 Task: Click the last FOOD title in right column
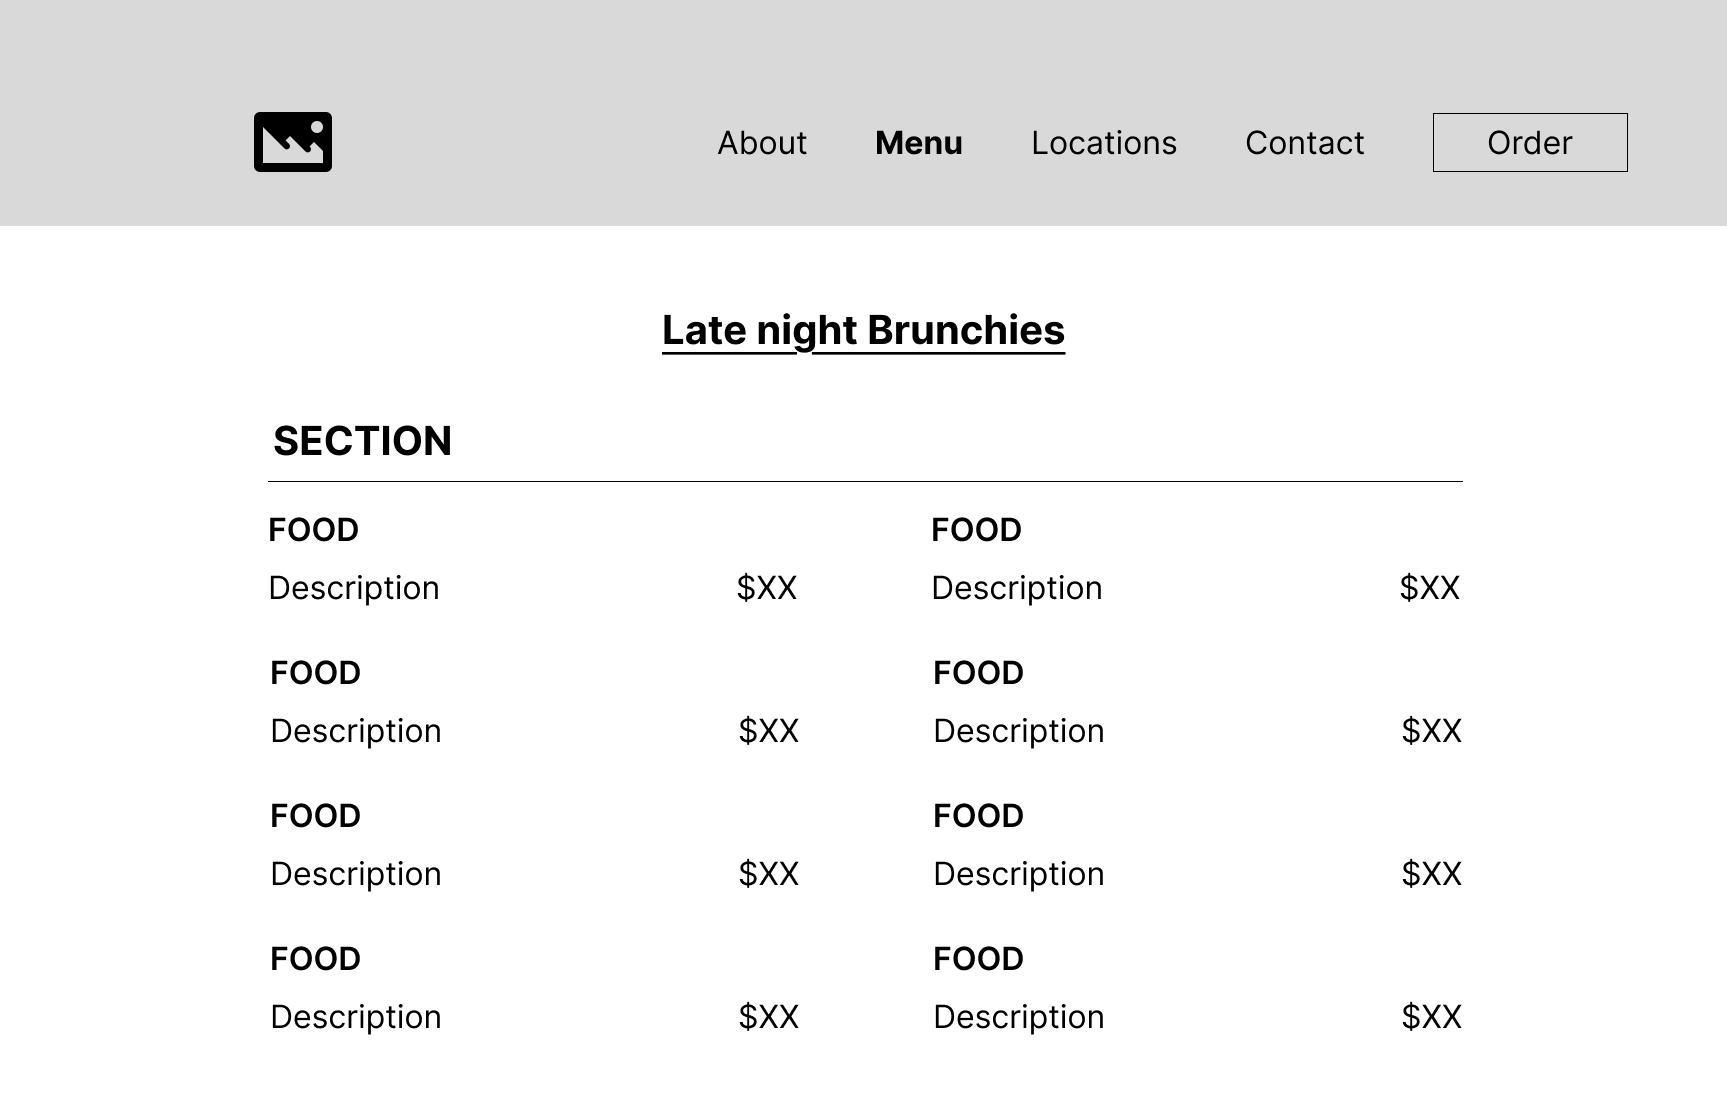coord(979,959)
